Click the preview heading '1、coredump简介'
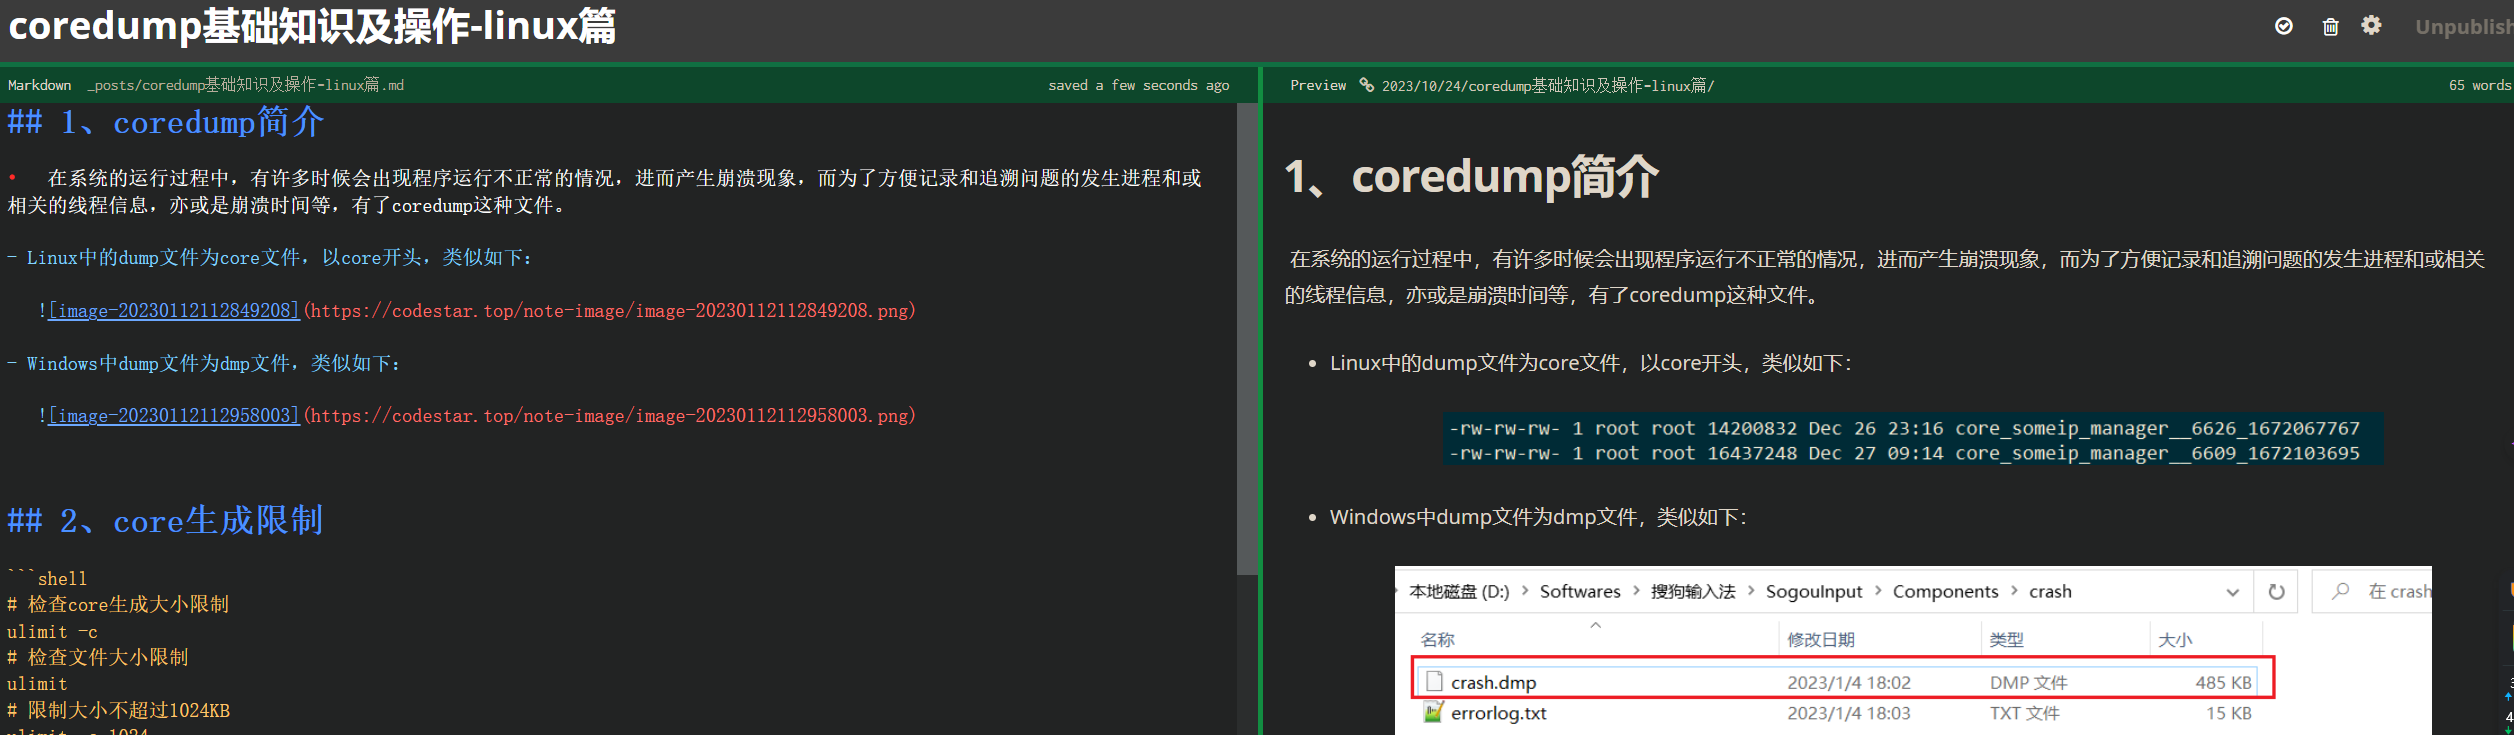 1471,177
